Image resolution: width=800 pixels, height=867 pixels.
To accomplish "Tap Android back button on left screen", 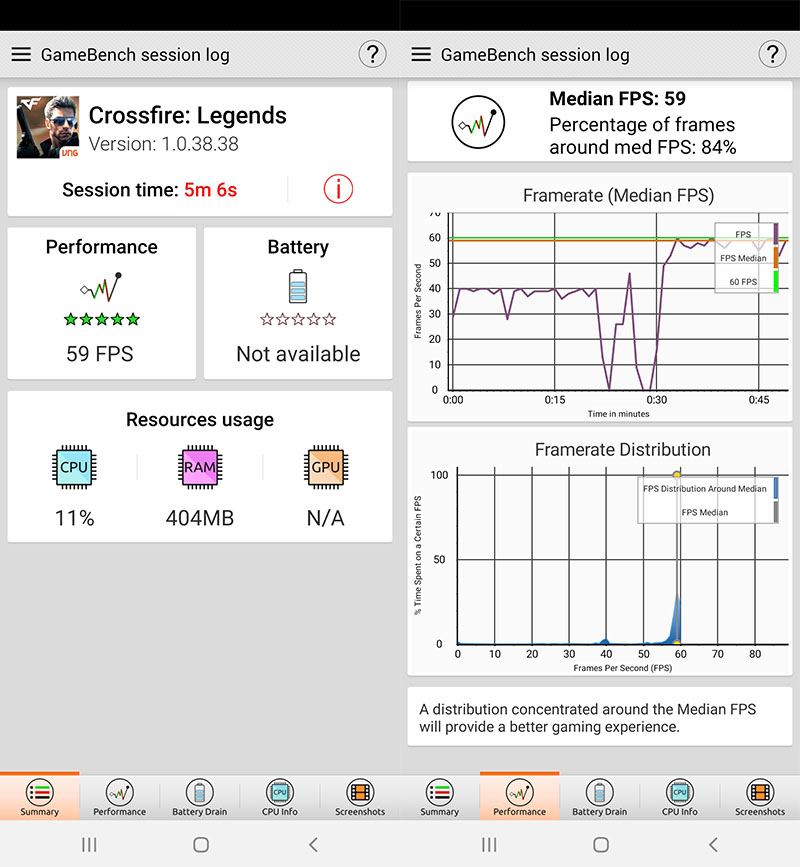I will pyautogui.click(x=313, y=844).
